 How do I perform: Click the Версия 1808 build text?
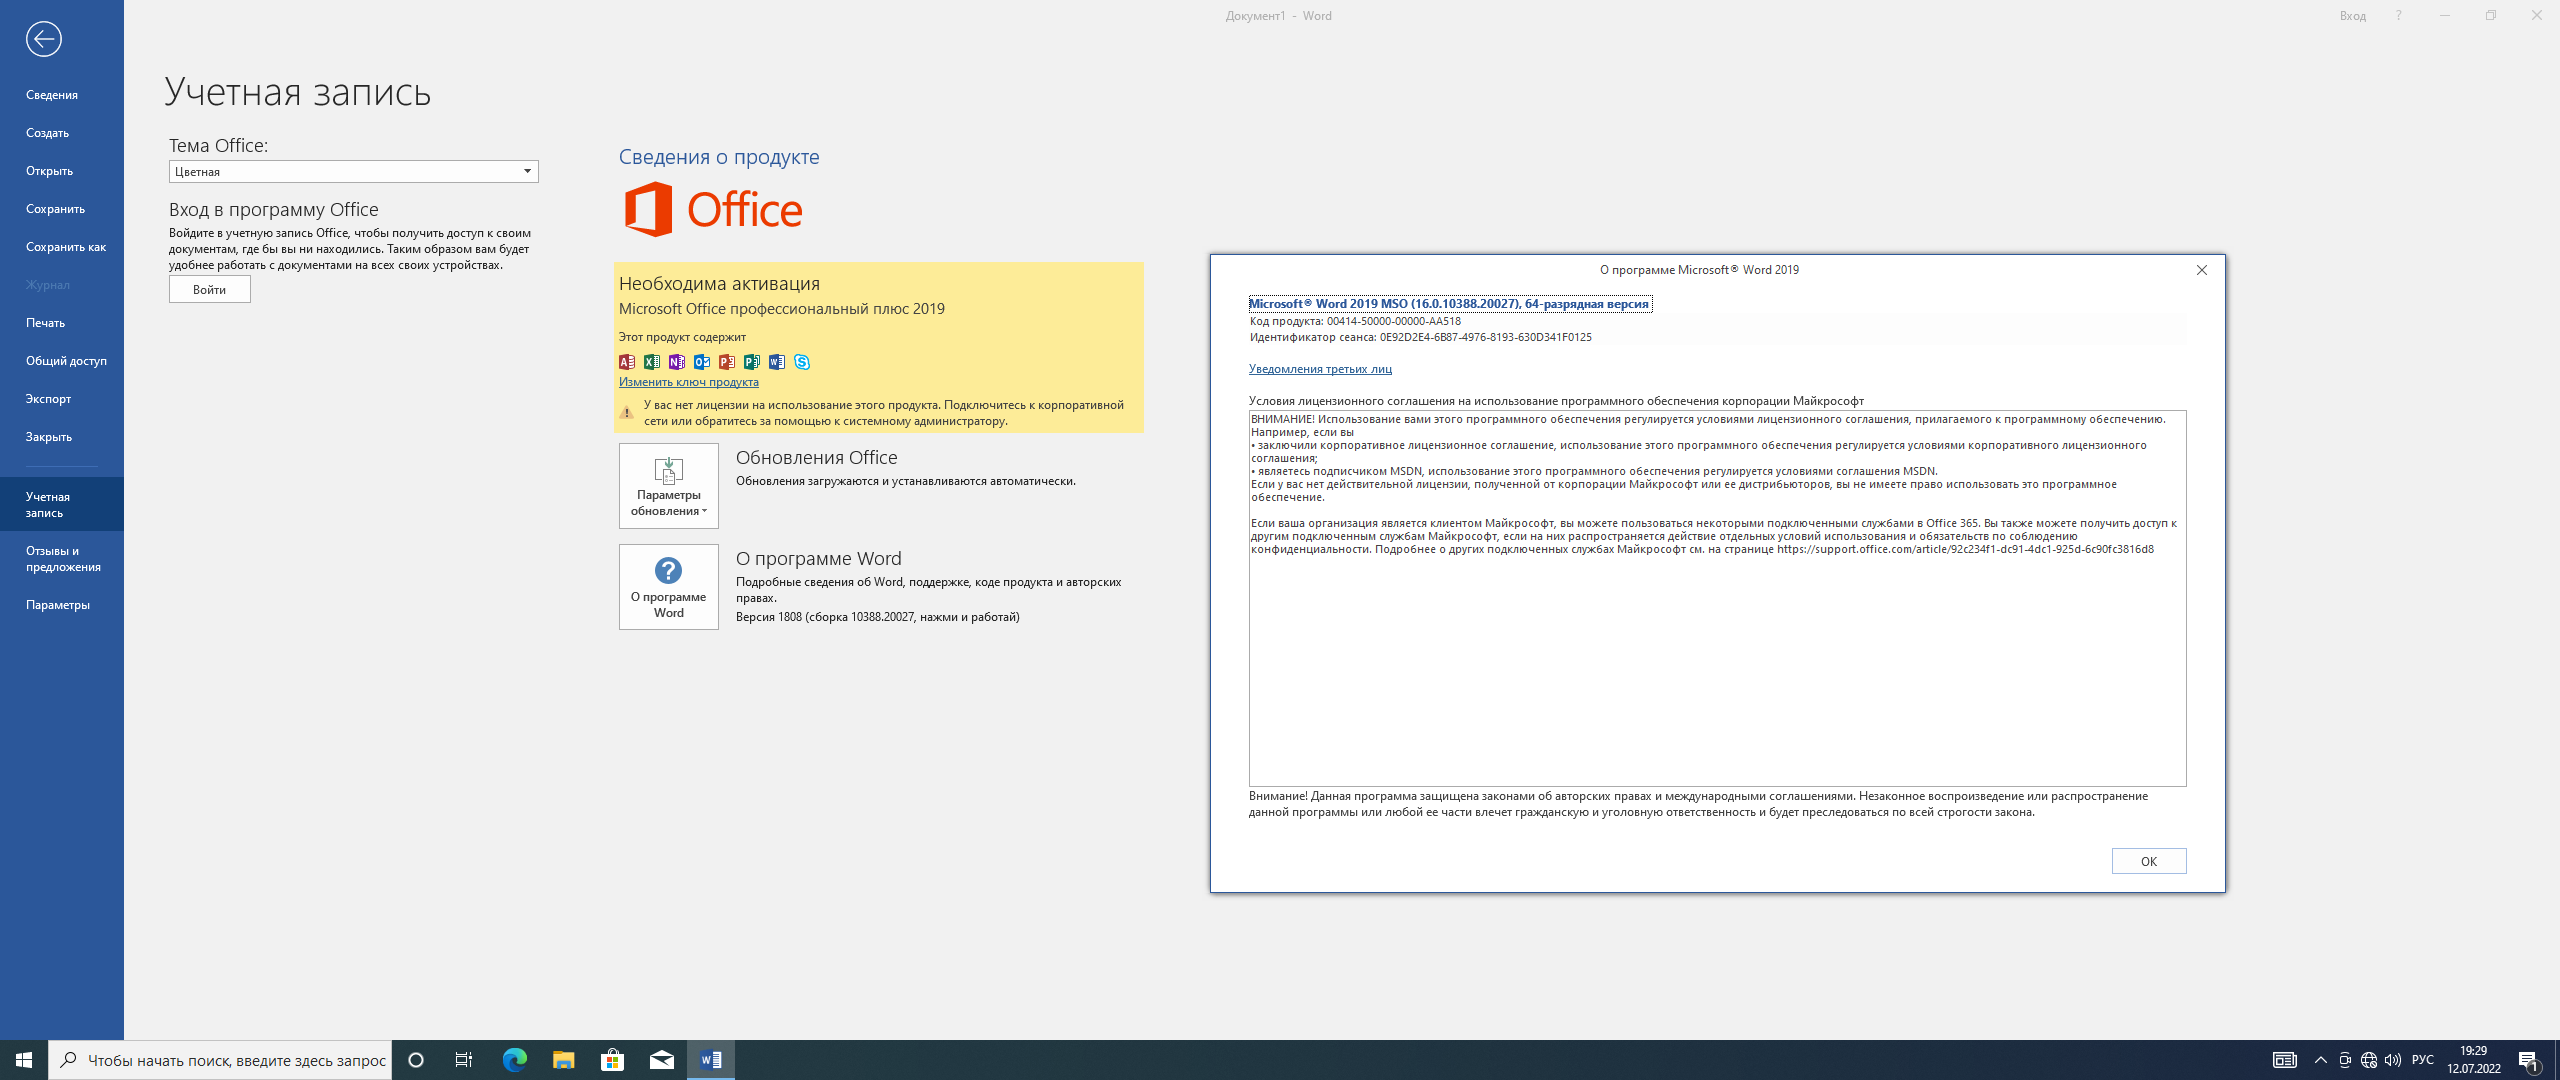point(877,617)
